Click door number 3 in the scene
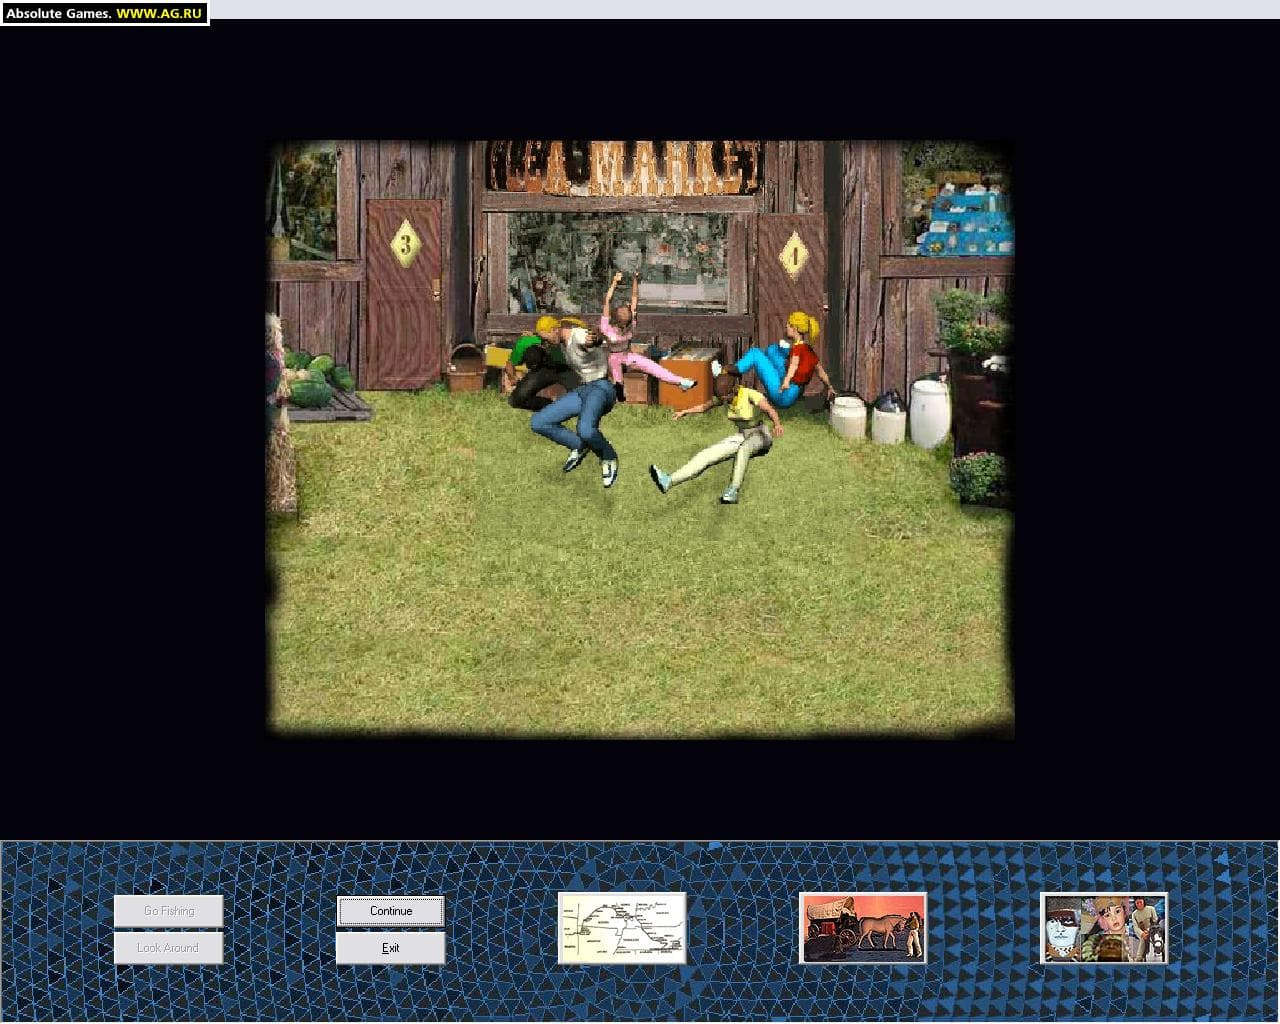 [404, 294]
